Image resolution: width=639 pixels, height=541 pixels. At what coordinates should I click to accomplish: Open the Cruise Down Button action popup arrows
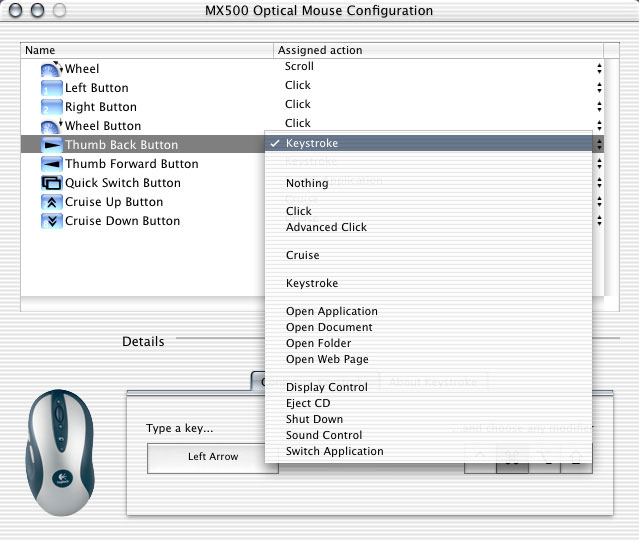pos(599,220)
